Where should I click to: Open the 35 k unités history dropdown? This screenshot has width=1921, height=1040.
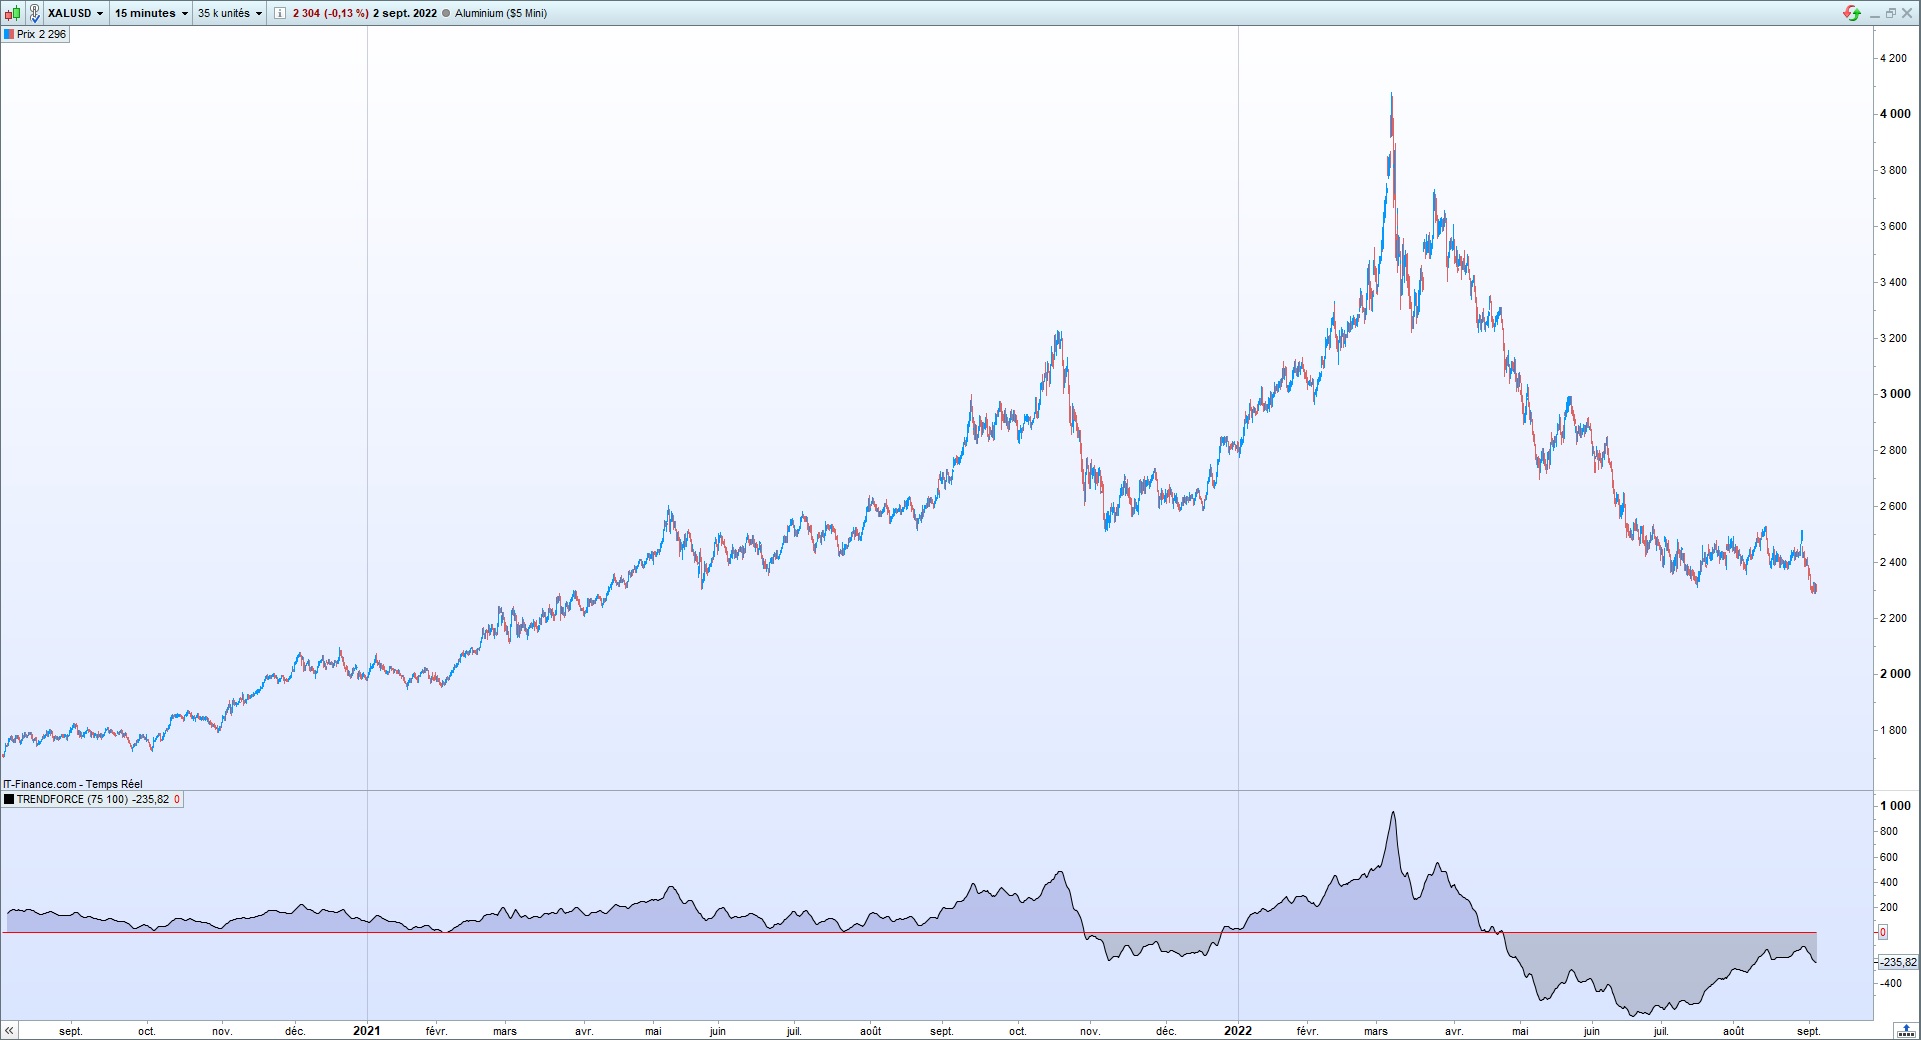[x=230, y=13]
